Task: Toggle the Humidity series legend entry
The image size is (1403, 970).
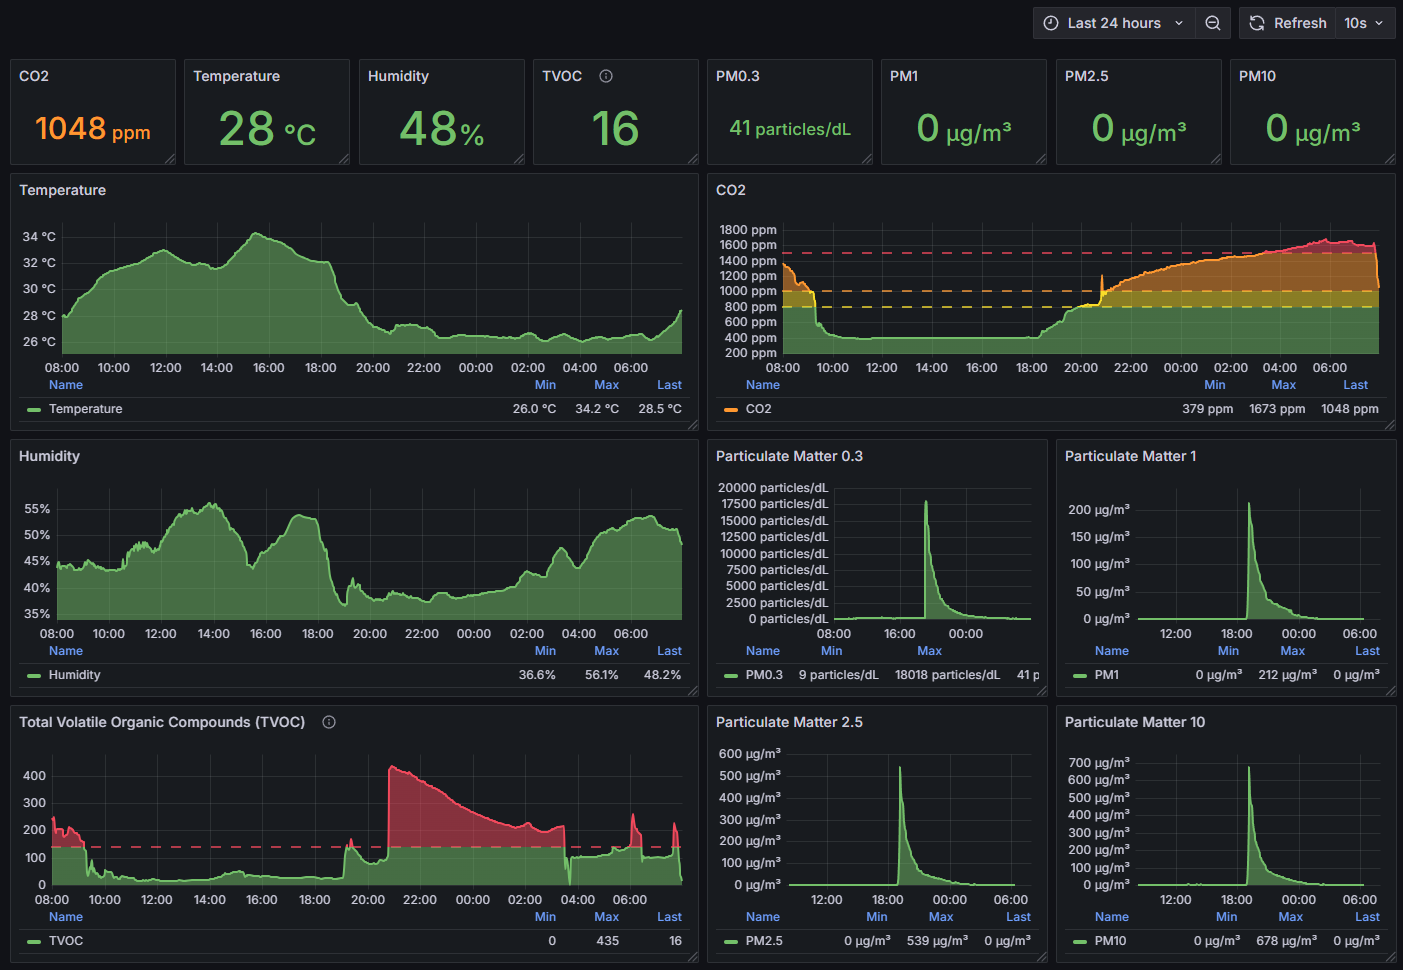Action: pos(74,675)
